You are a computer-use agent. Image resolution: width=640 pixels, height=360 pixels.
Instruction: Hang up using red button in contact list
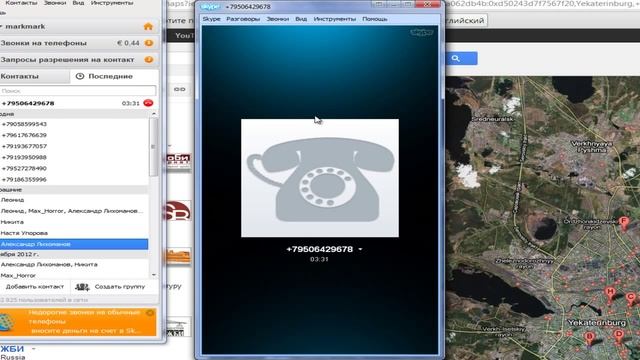[148, 103]
